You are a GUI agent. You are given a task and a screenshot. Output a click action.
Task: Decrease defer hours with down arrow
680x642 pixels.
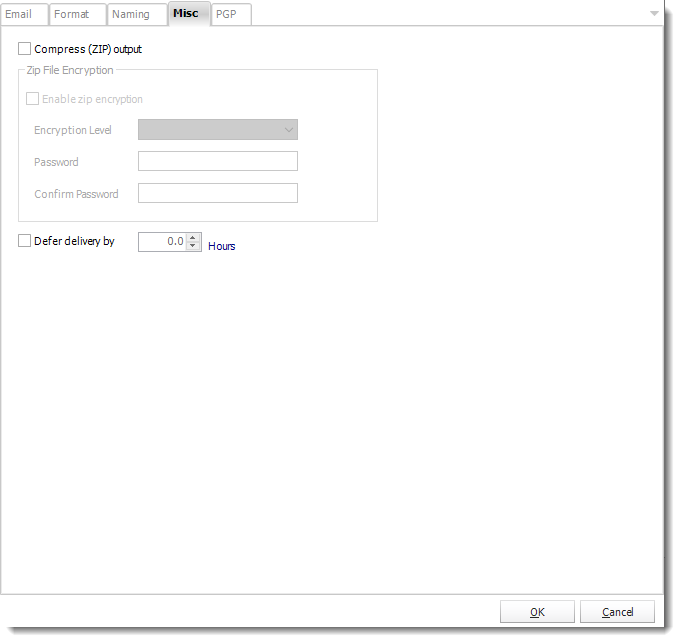pyautogui.click(x=193, y=246)
